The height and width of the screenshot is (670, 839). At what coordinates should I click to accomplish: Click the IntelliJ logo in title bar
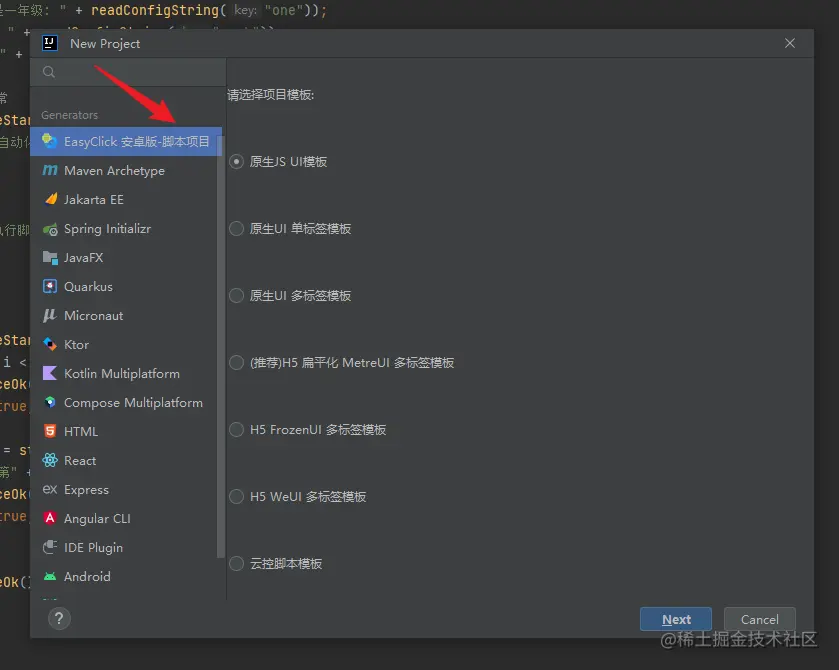pyautogui.click(x=50, y=43)
